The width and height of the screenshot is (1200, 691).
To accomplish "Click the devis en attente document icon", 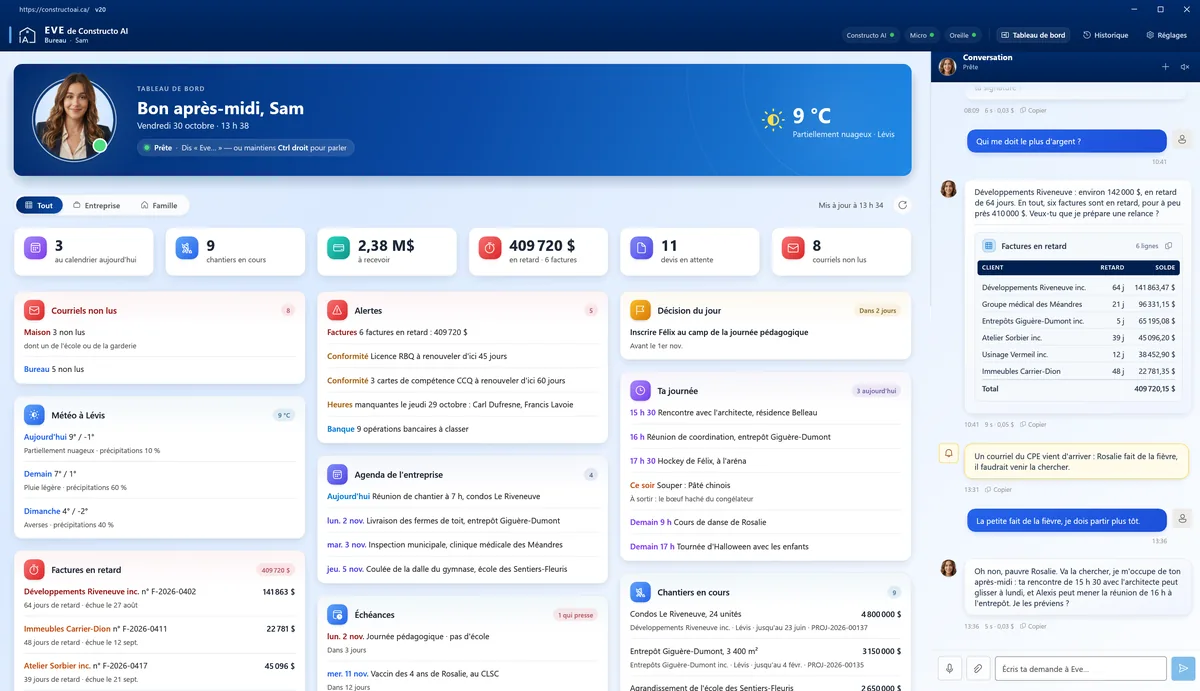I will coord(641,248).
